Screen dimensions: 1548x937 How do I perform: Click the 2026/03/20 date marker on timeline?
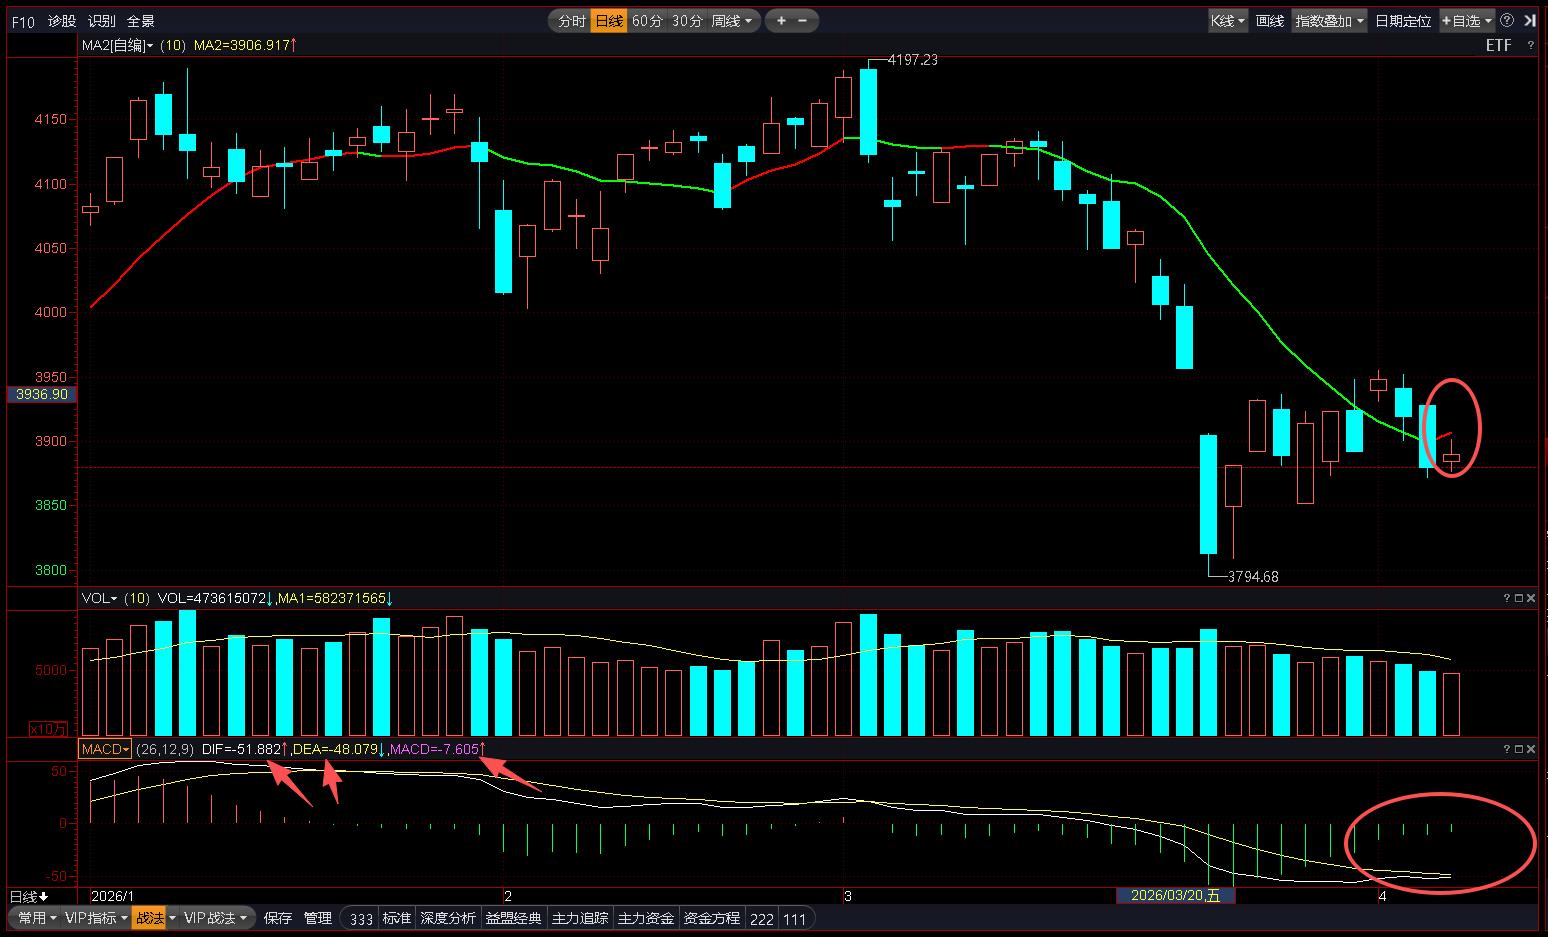click(x=1175, y=896)
